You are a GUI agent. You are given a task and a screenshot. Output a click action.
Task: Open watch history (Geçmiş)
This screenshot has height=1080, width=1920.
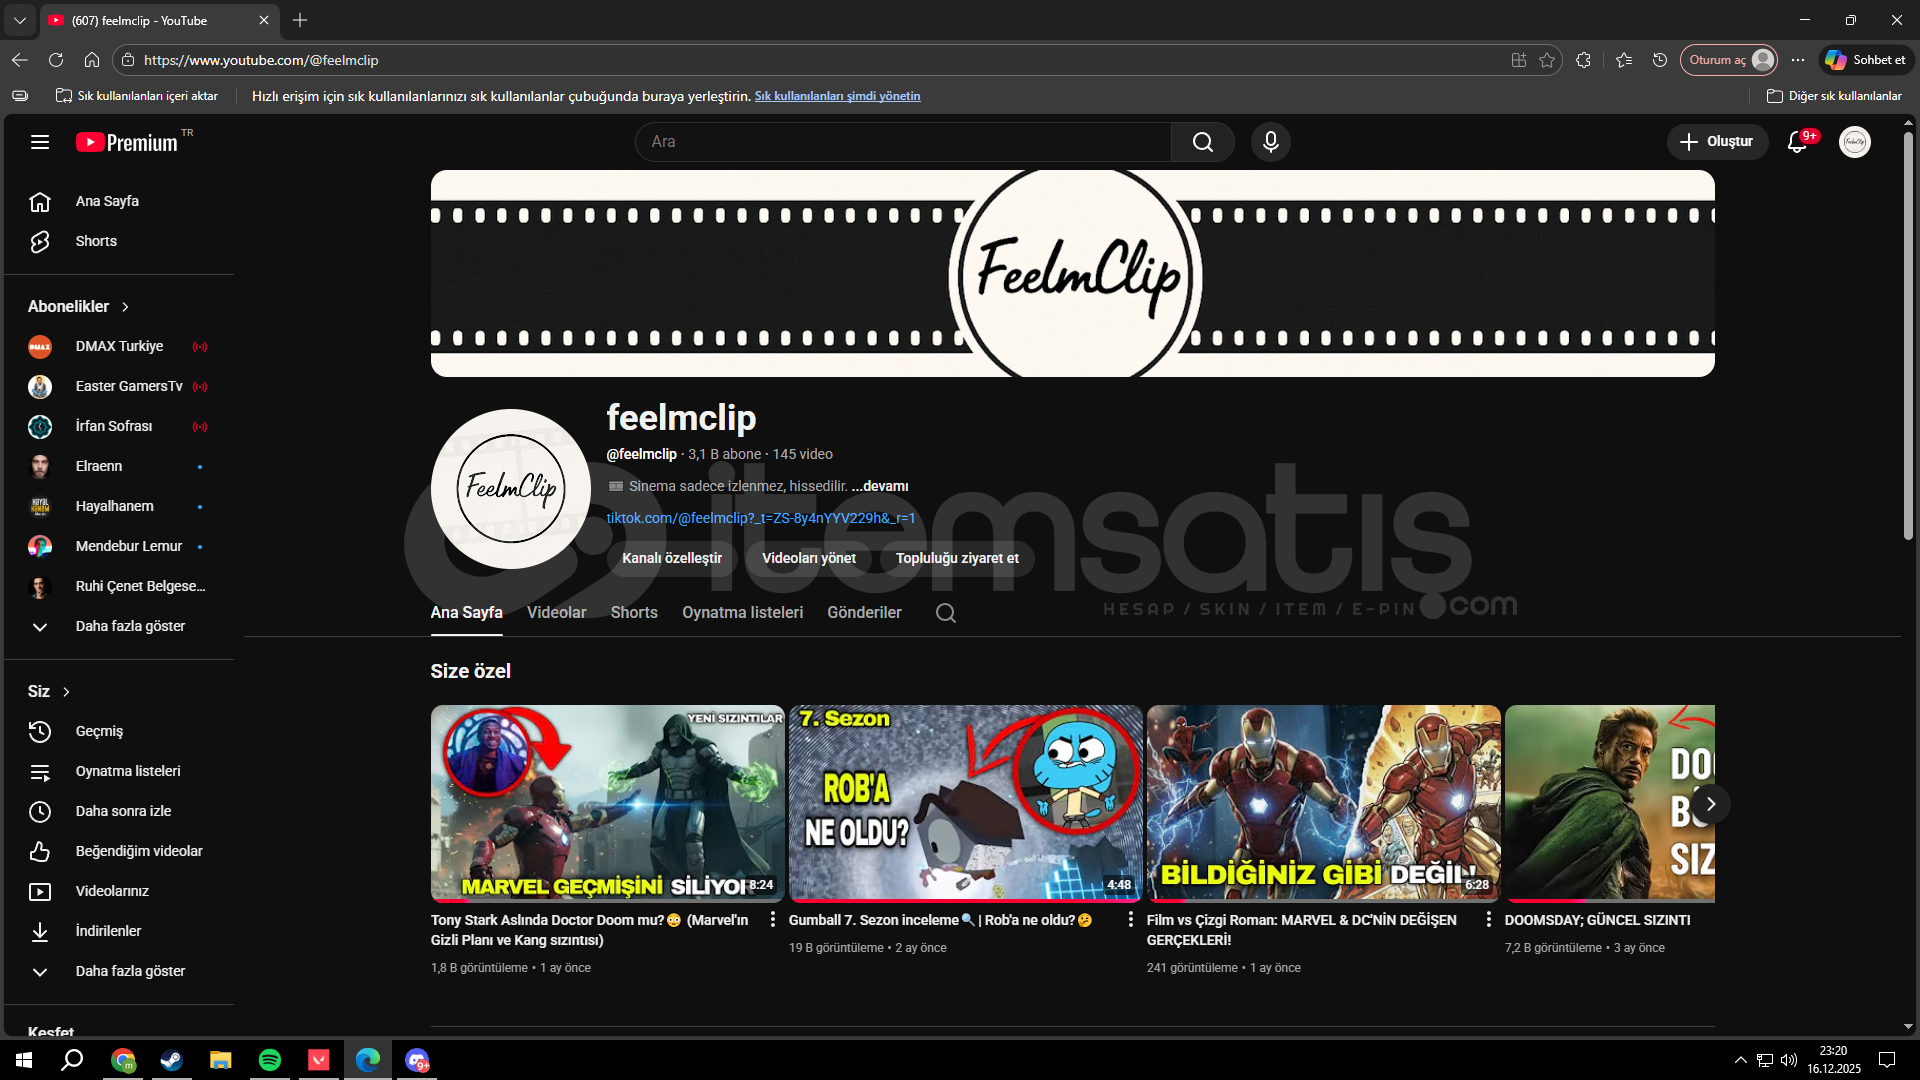pyautogui.click(x=99, y=731)
